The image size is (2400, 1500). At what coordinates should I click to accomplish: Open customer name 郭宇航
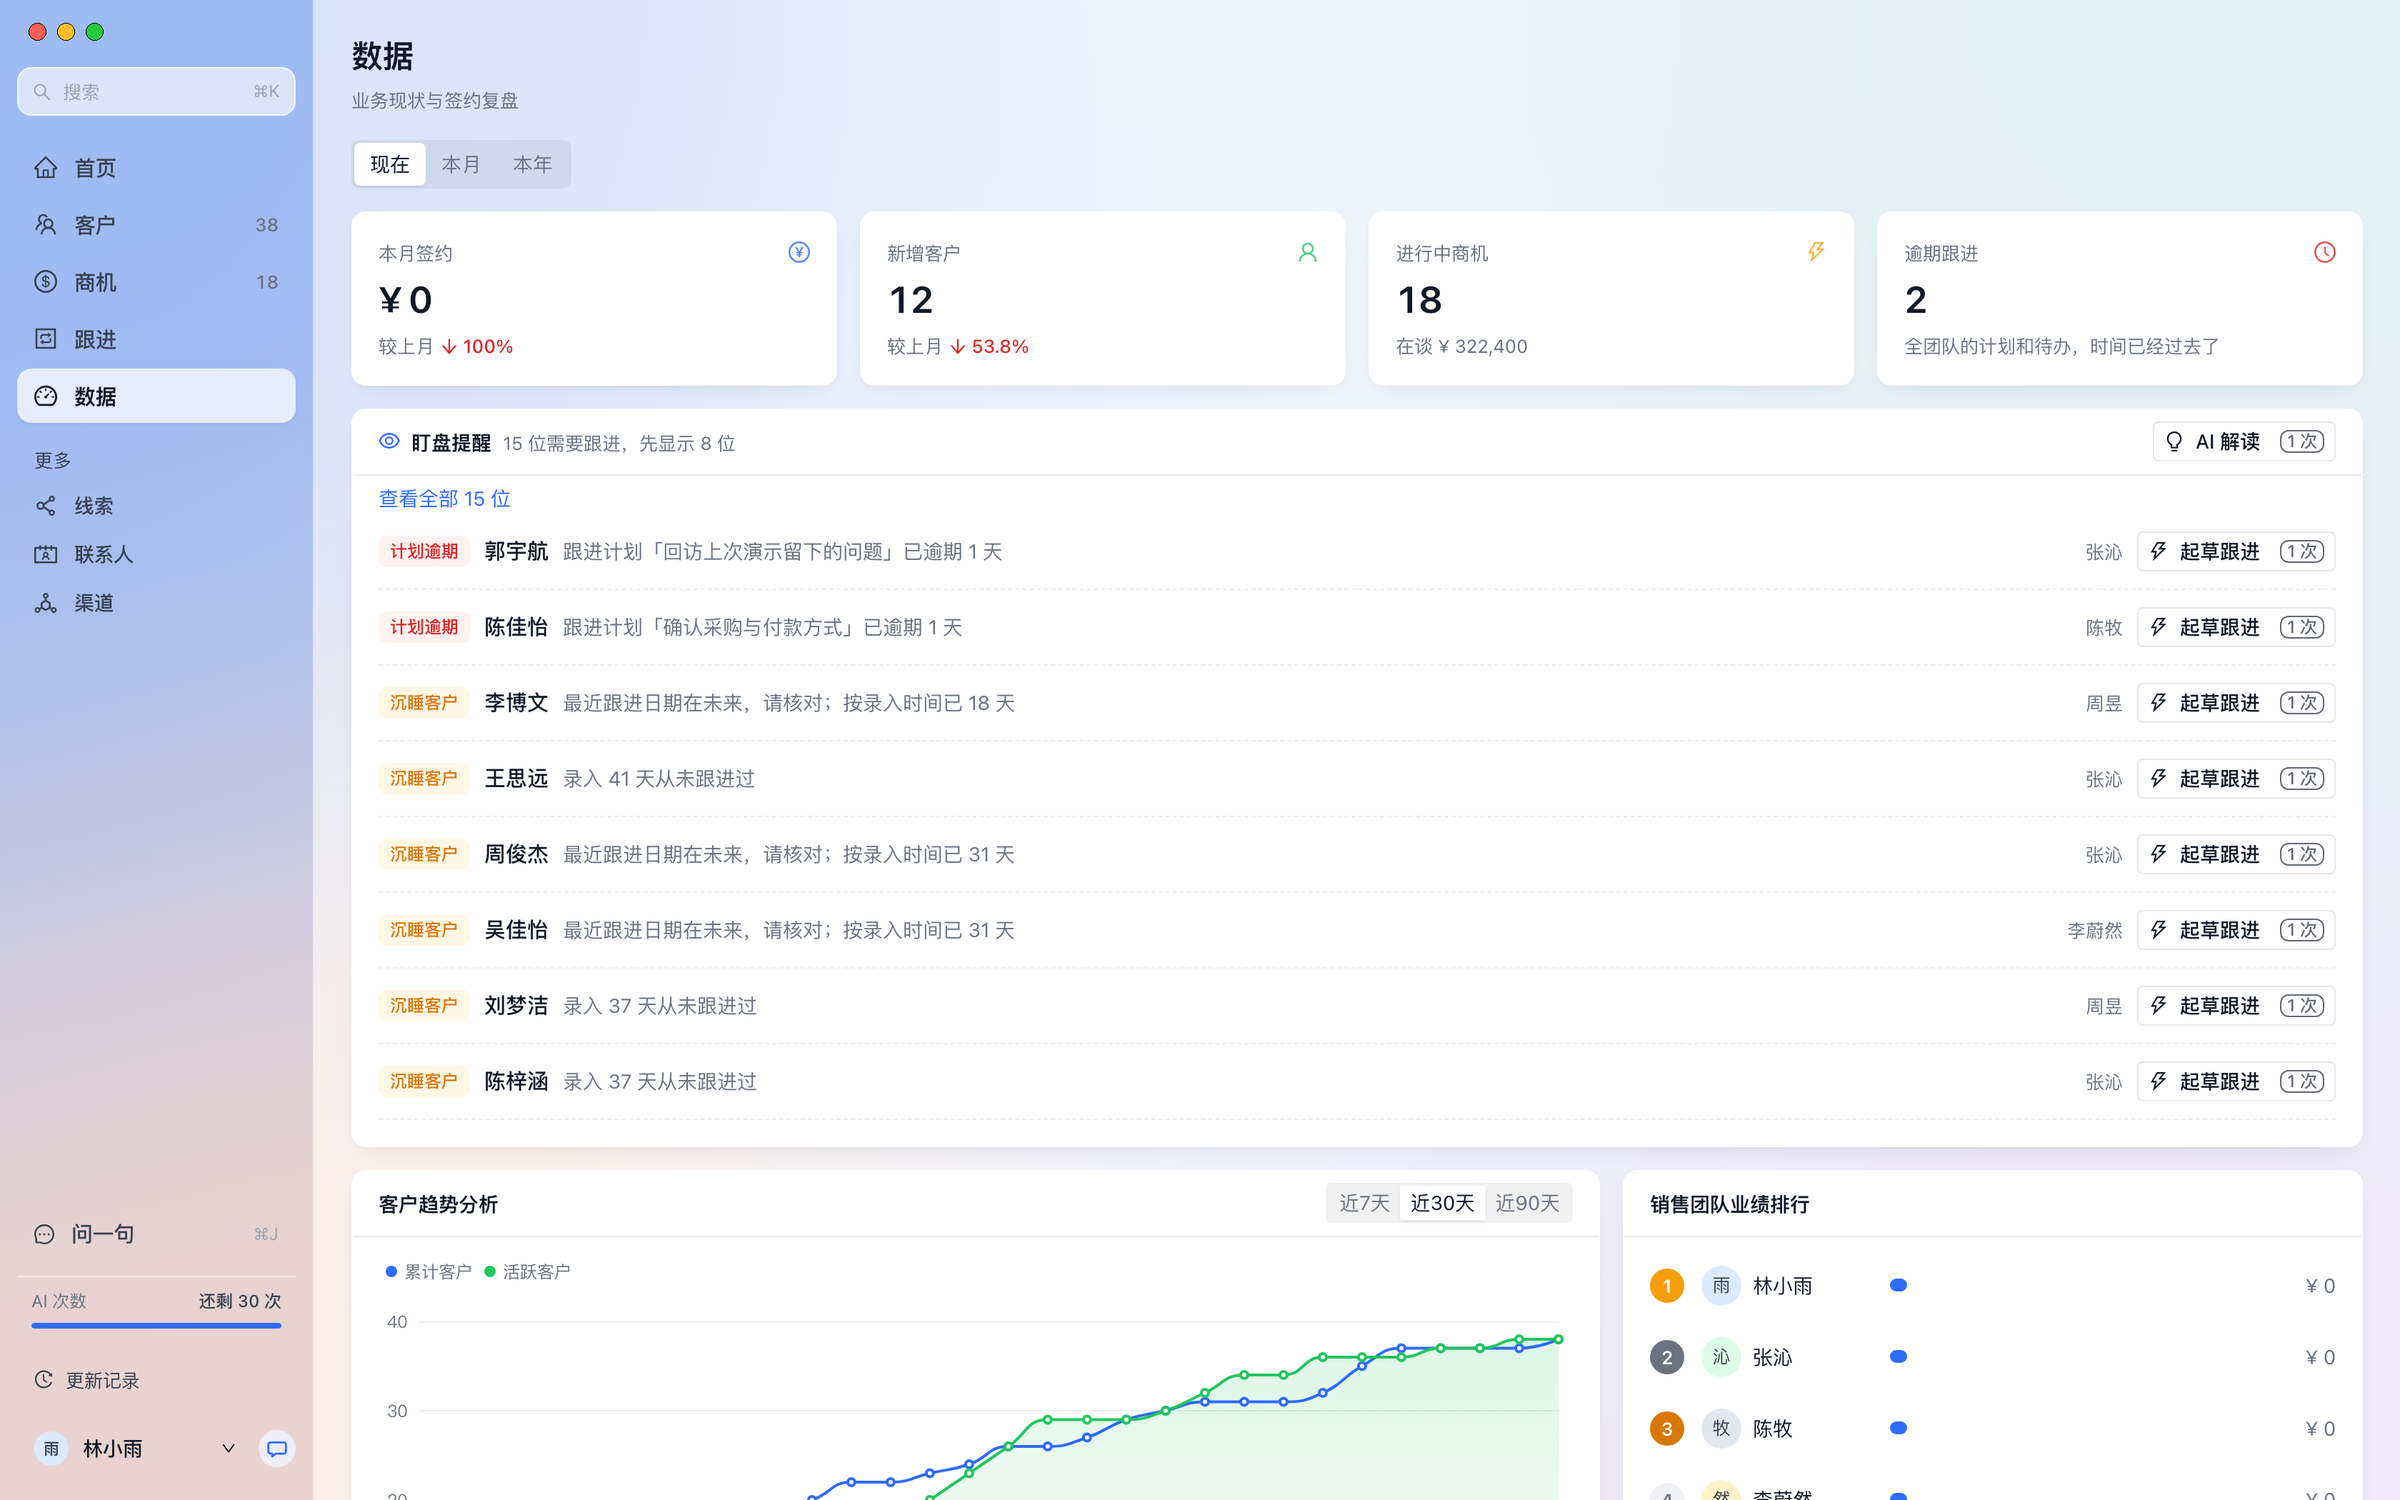click(516, 552)
